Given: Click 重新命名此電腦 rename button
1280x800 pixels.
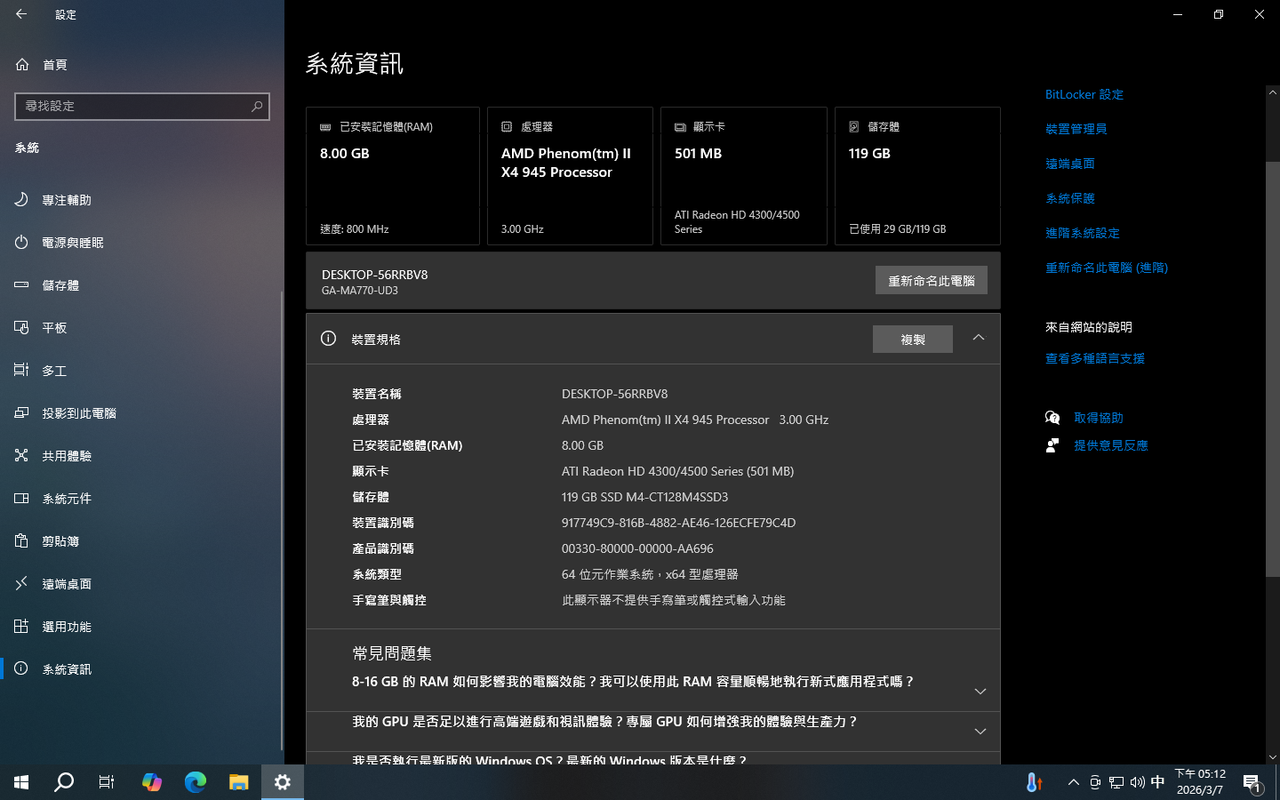Looking at the screenshot, I should pyautogui.click(x=931, y=280).
